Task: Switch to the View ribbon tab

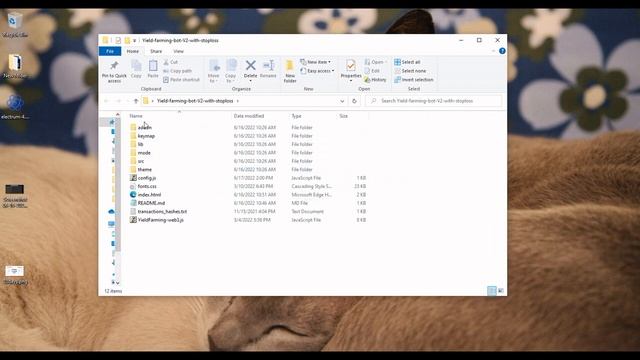Action: click(x=178, y=51)
